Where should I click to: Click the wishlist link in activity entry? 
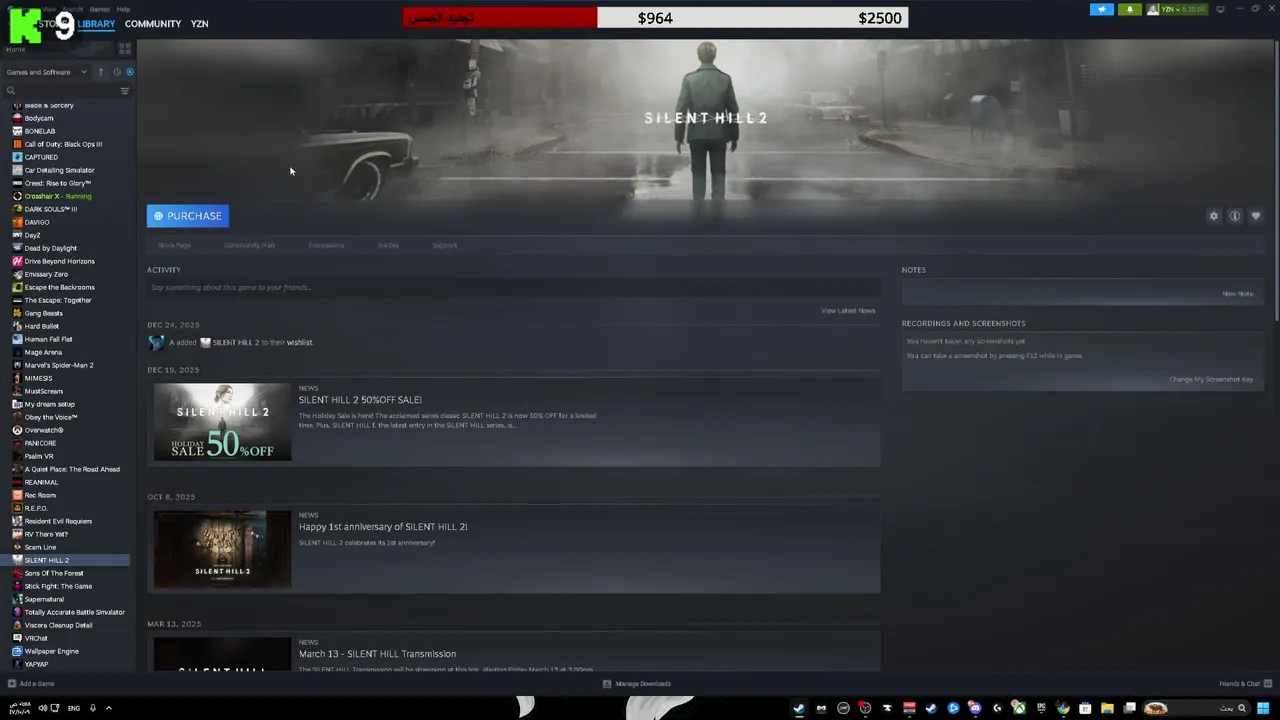(x=300, y=342)
